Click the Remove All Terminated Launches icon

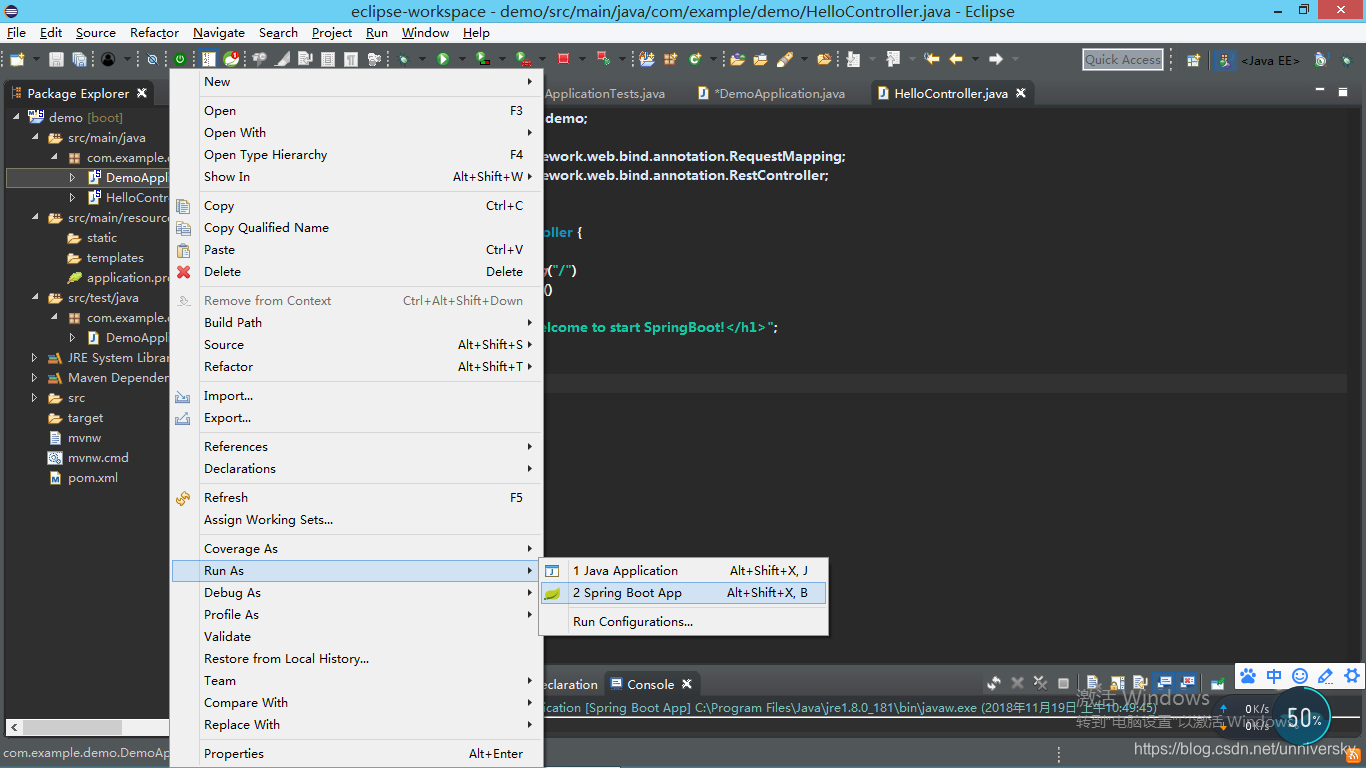pyautogui.click(x=1040, y=683)
